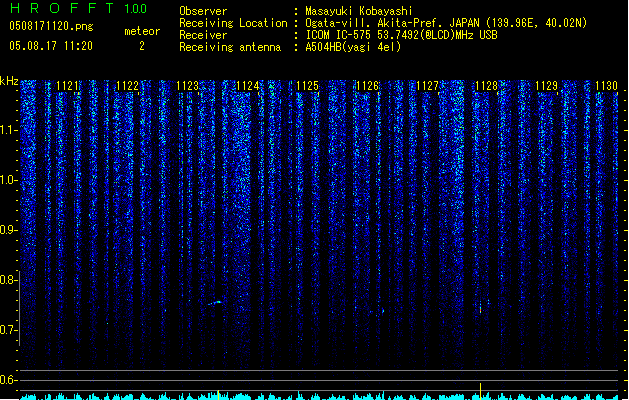The width and height of the screenshot is (629, 400).
Task: Click the 1.1 kHz axis label
Action: click(x=8, y=131)
